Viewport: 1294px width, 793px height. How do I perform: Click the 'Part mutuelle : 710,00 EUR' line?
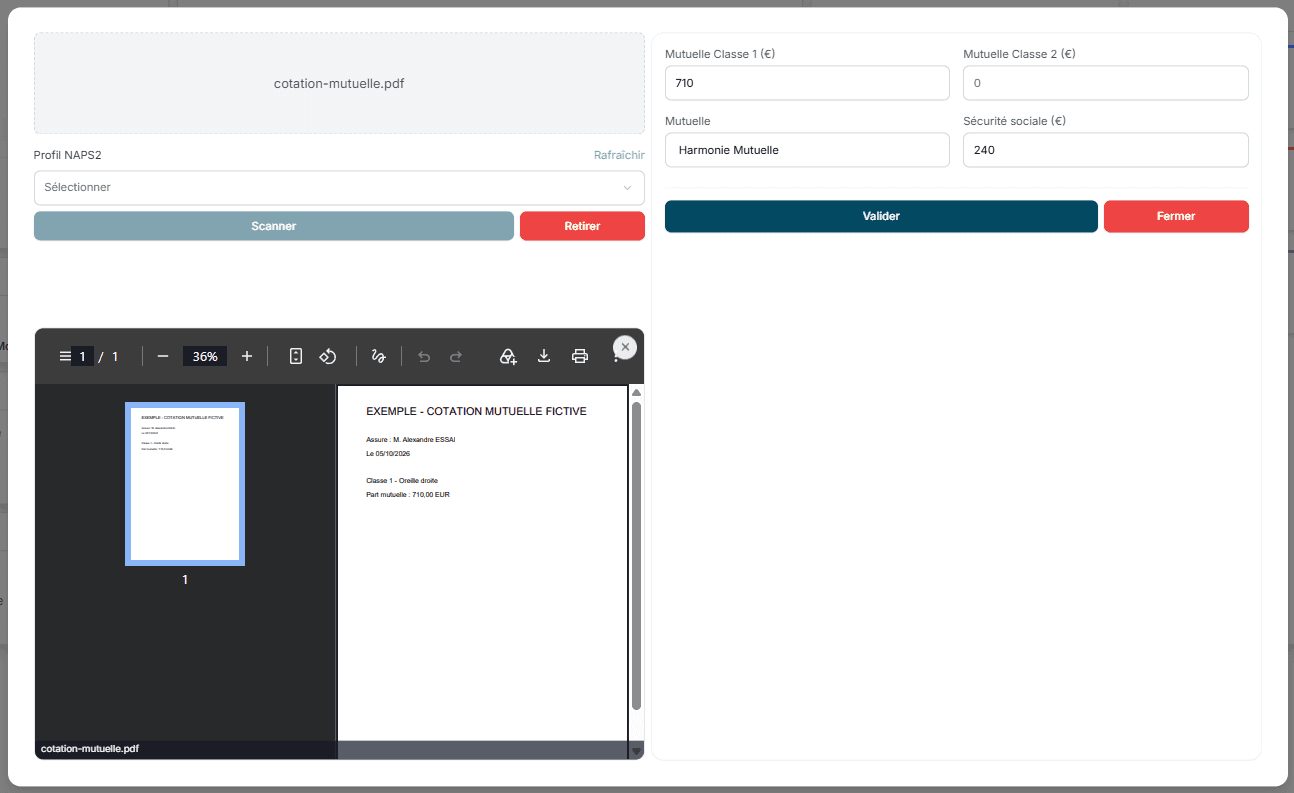[408, 494]
